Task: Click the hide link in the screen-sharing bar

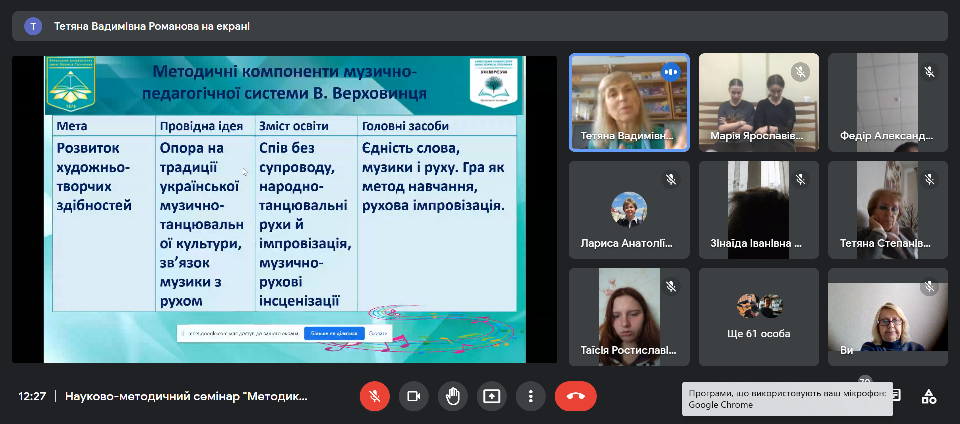Action: 378,334
